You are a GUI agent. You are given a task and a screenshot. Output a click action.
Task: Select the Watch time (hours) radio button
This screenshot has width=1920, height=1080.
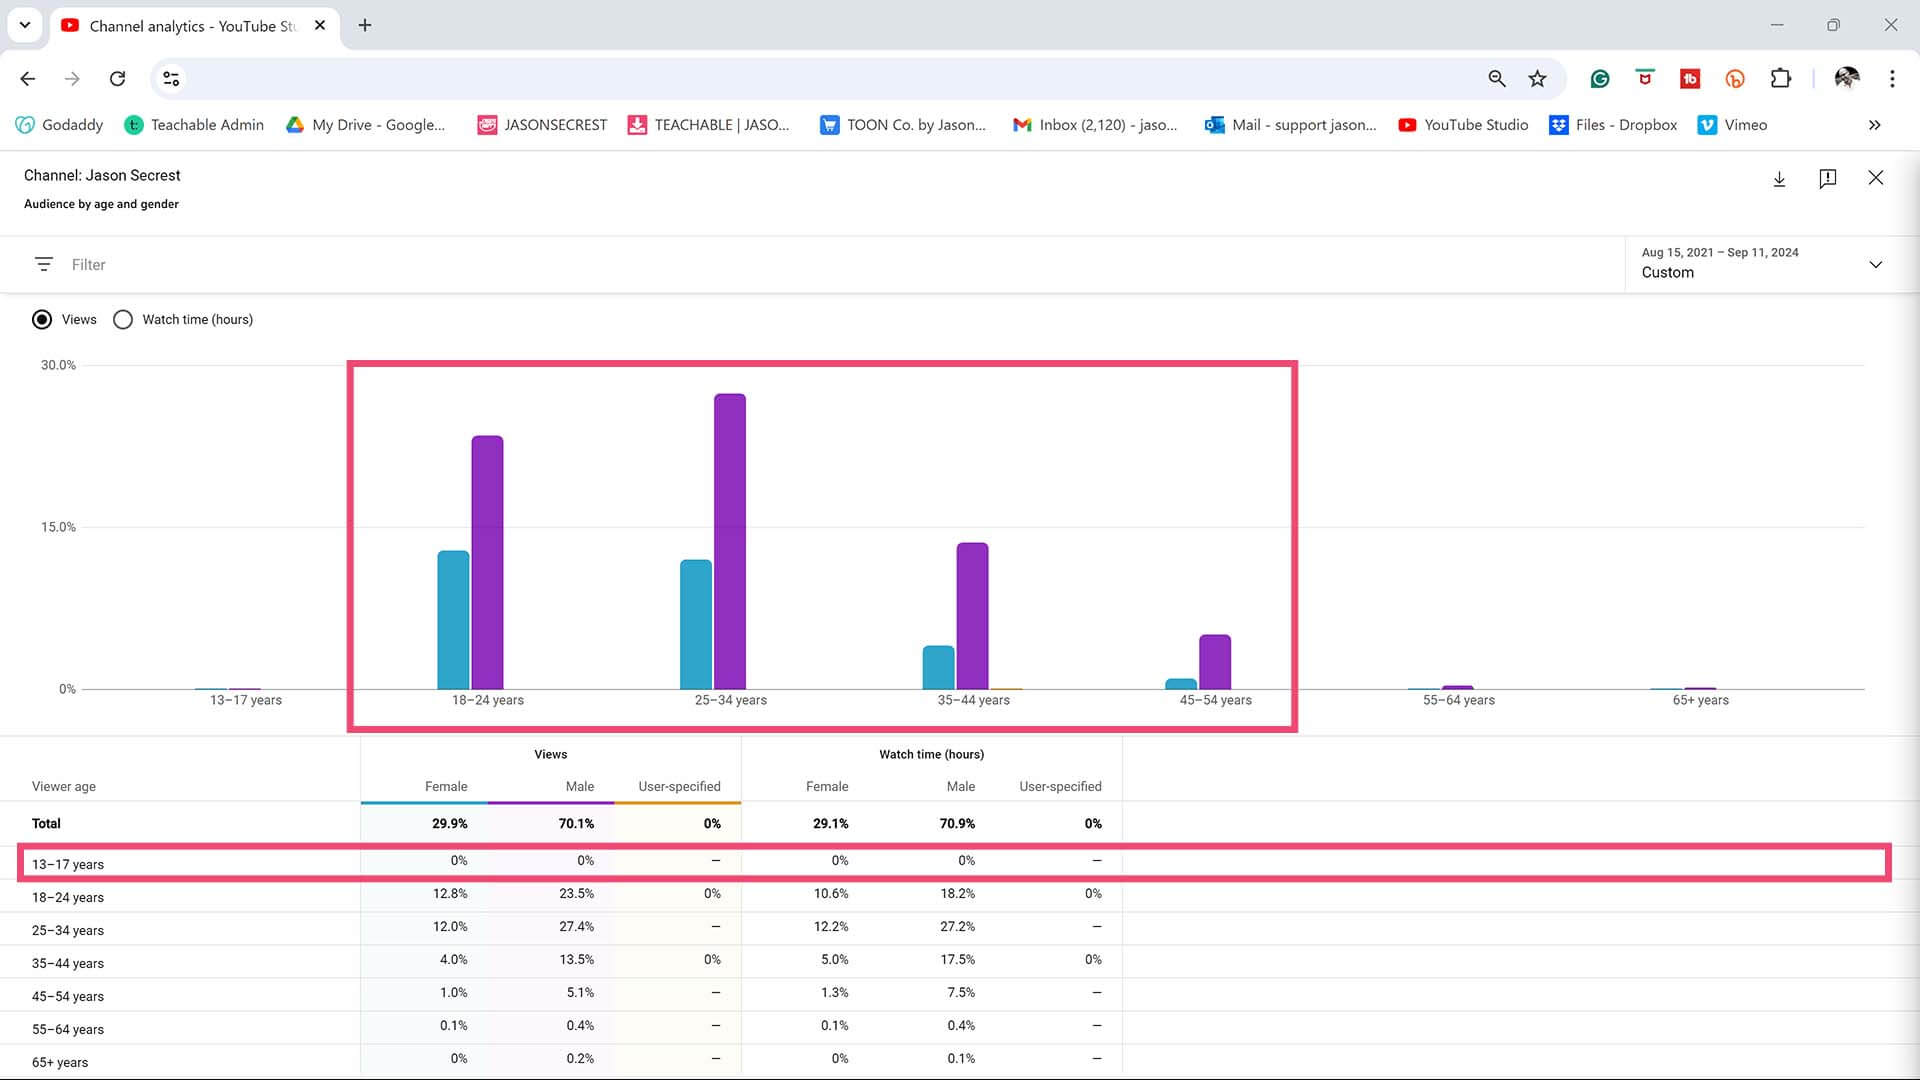(123, 319)
